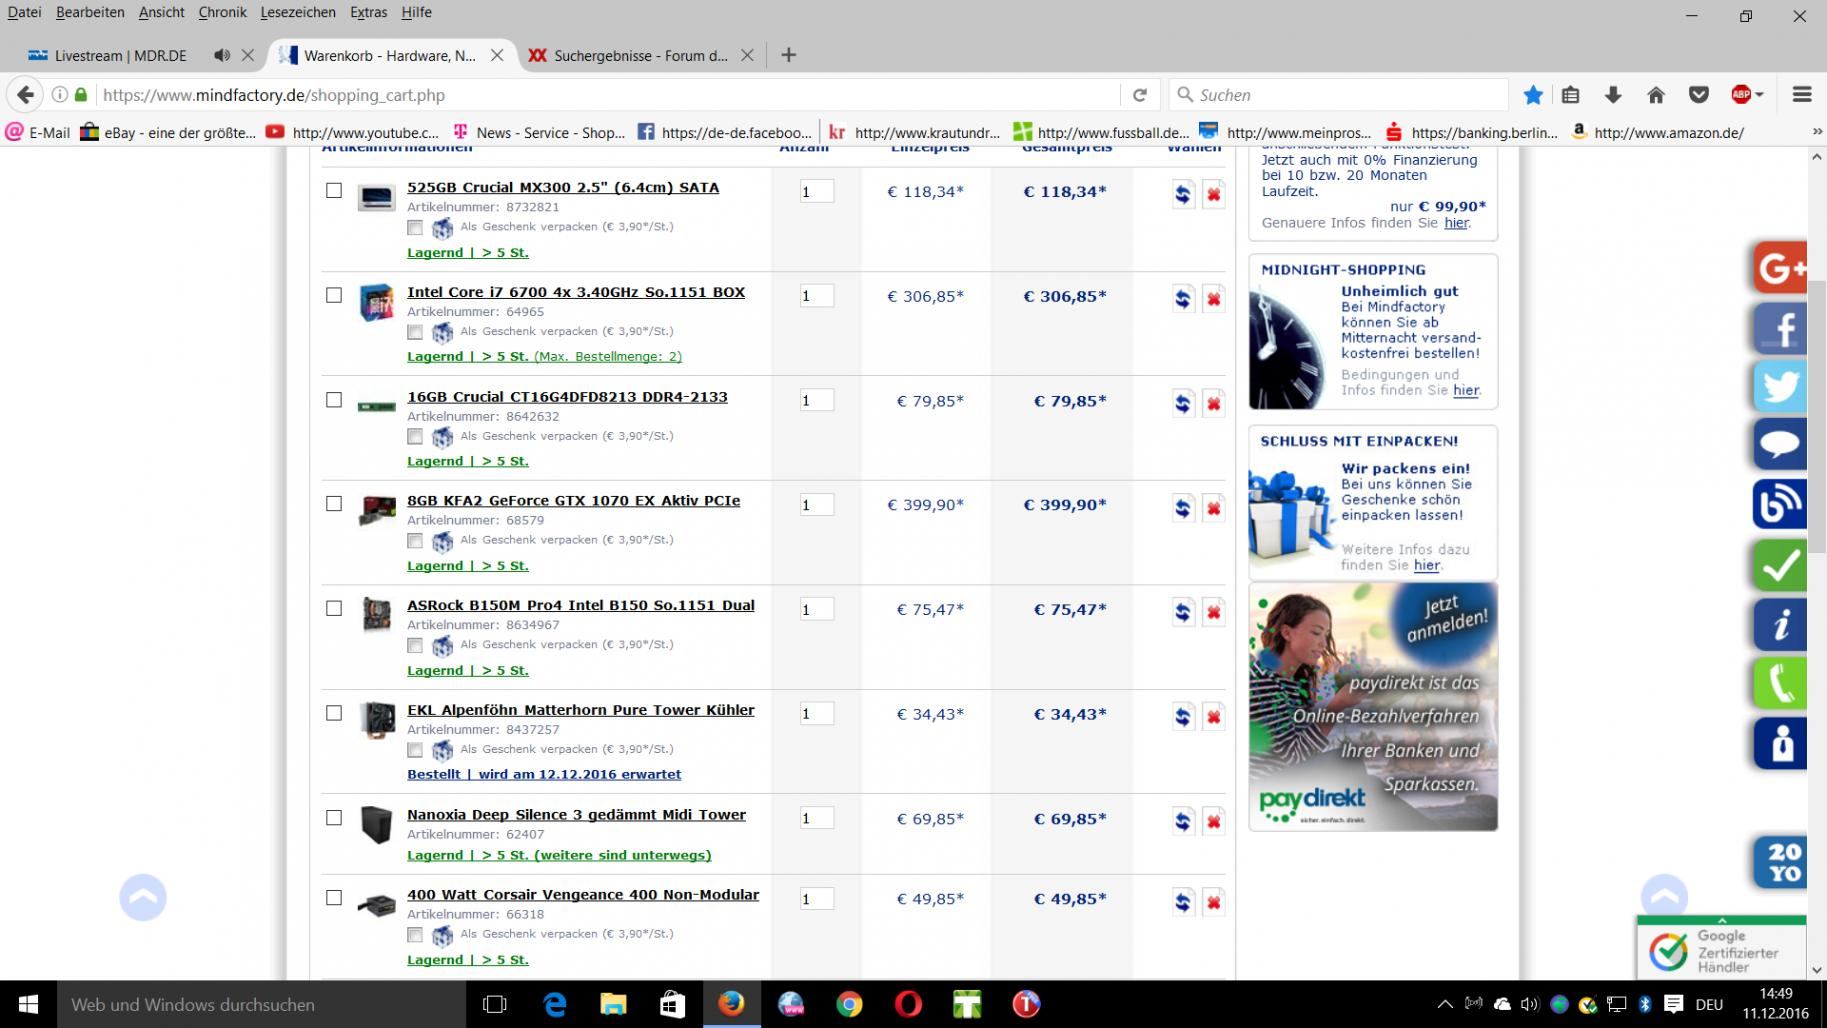Open the Lesezeichen menu
Image resolution: width=1827 pixels, height=1028 pixels.
click(298, 12)
